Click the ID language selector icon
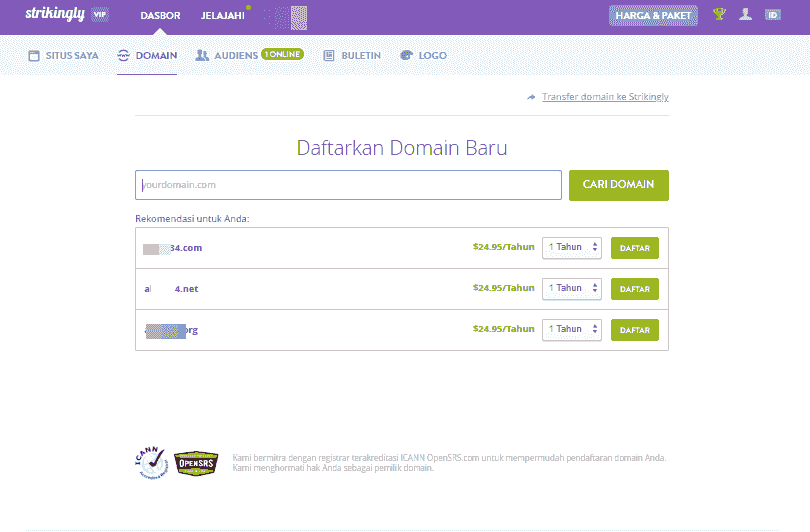The height and width of the screenshot is (532, 810). [773, 15]
